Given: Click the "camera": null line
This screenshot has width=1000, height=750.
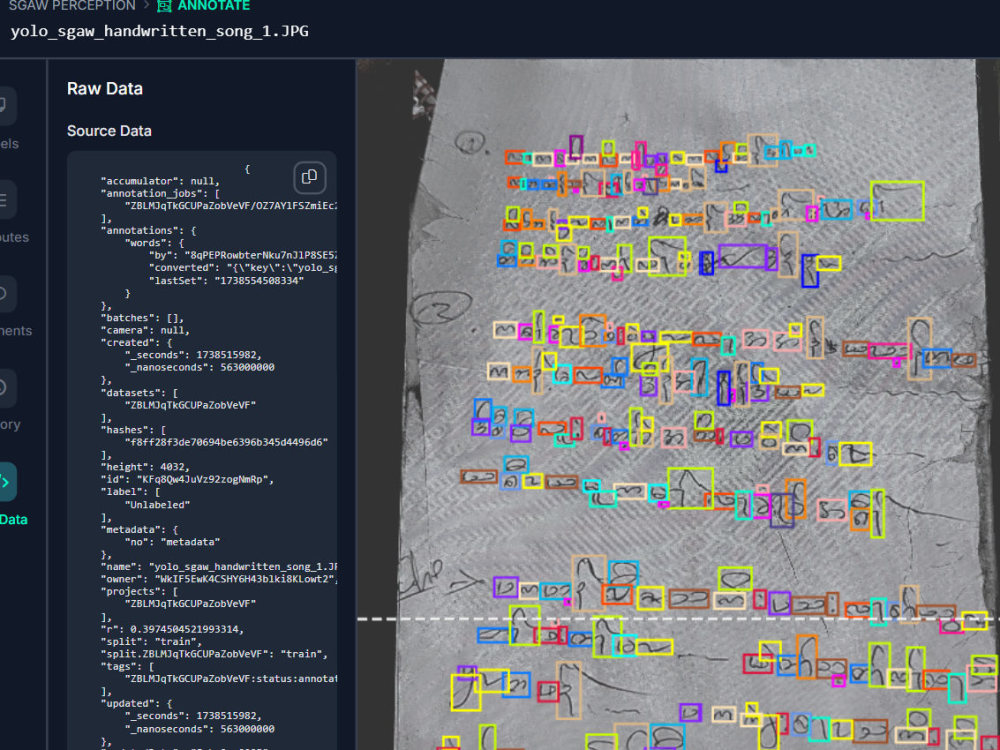Looking at the screenshot, I should (x=145, y=330).
